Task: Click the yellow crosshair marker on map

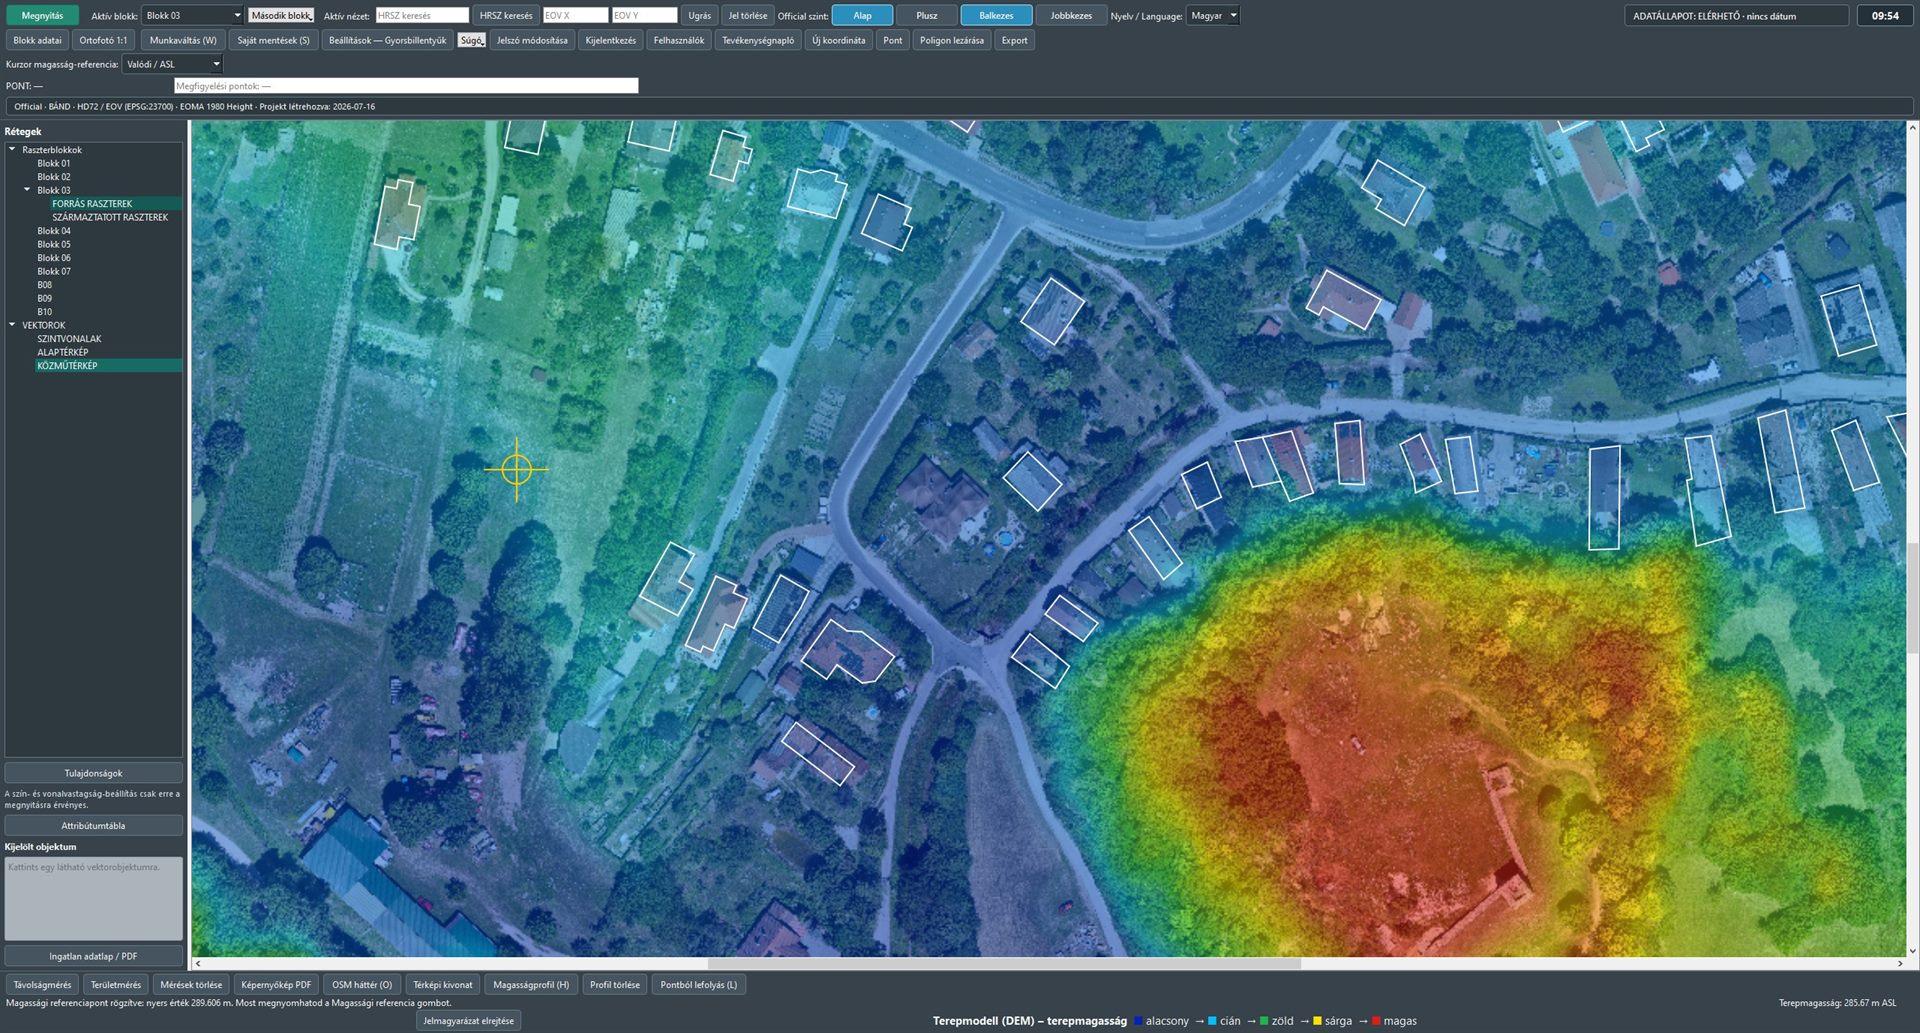Action: tap(516, 469)
